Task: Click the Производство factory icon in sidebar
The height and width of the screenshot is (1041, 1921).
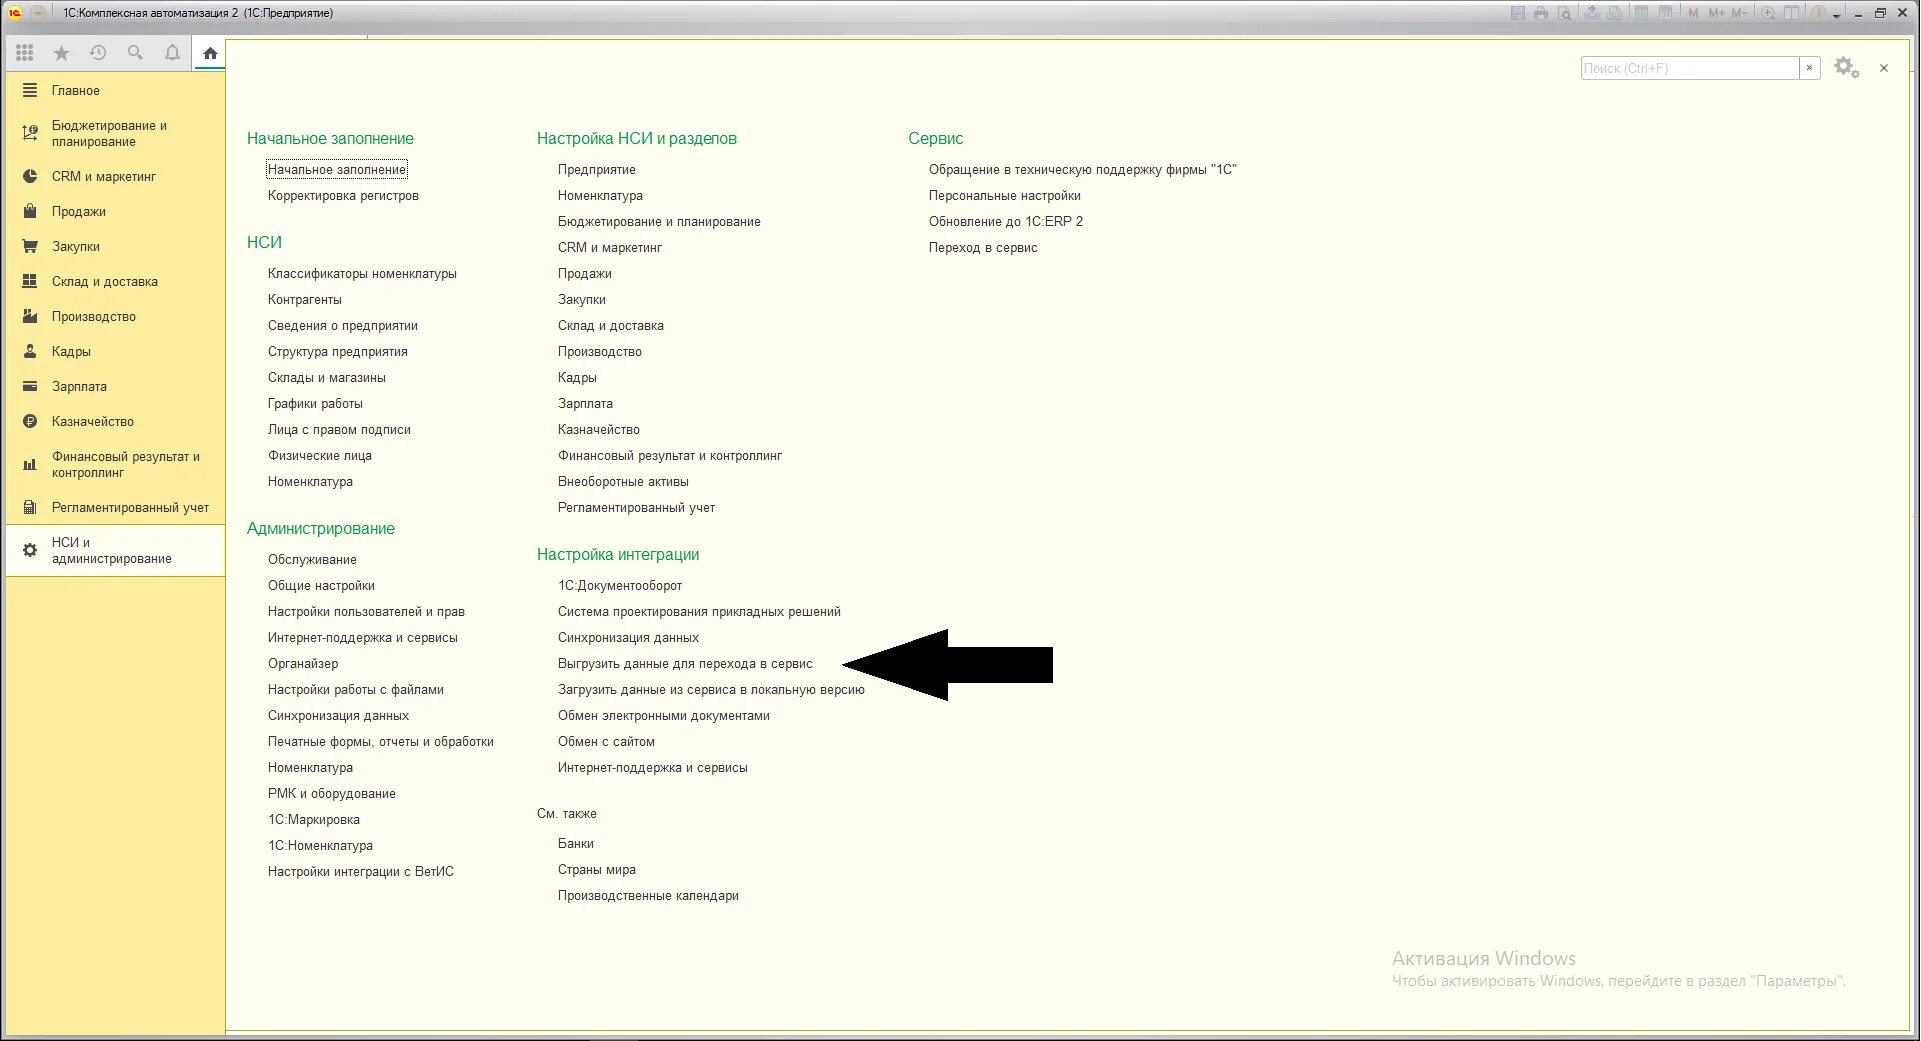Action: coord(30,316)
